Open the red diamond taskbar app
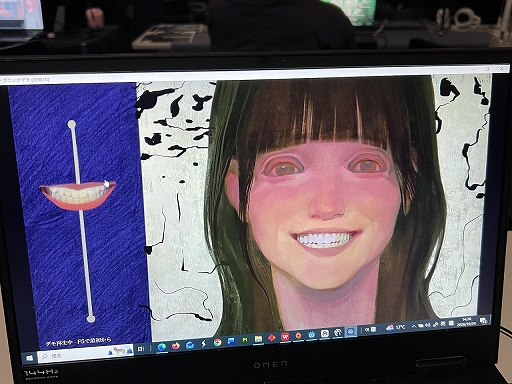This screenshot has width=512, height=384. tap(272, 338)
